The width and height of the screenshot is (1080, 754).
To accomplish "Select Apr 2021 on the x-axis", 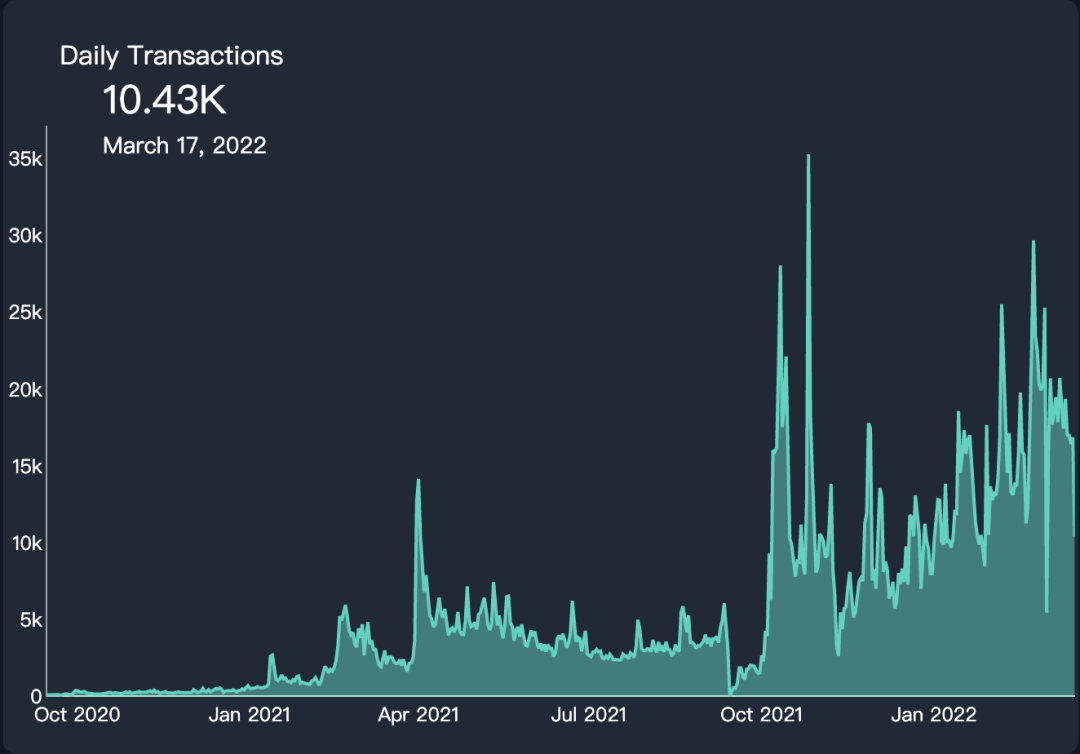I will [416, 715].
